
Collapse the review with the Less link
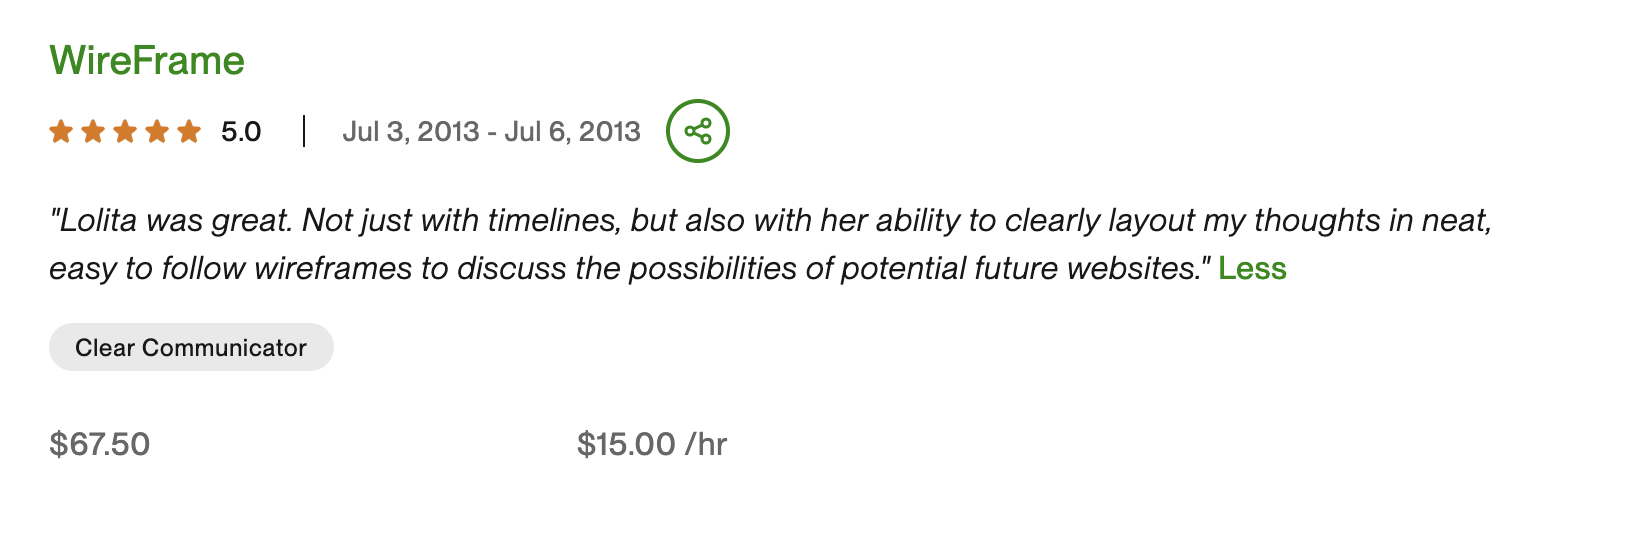click(1252, 269)
